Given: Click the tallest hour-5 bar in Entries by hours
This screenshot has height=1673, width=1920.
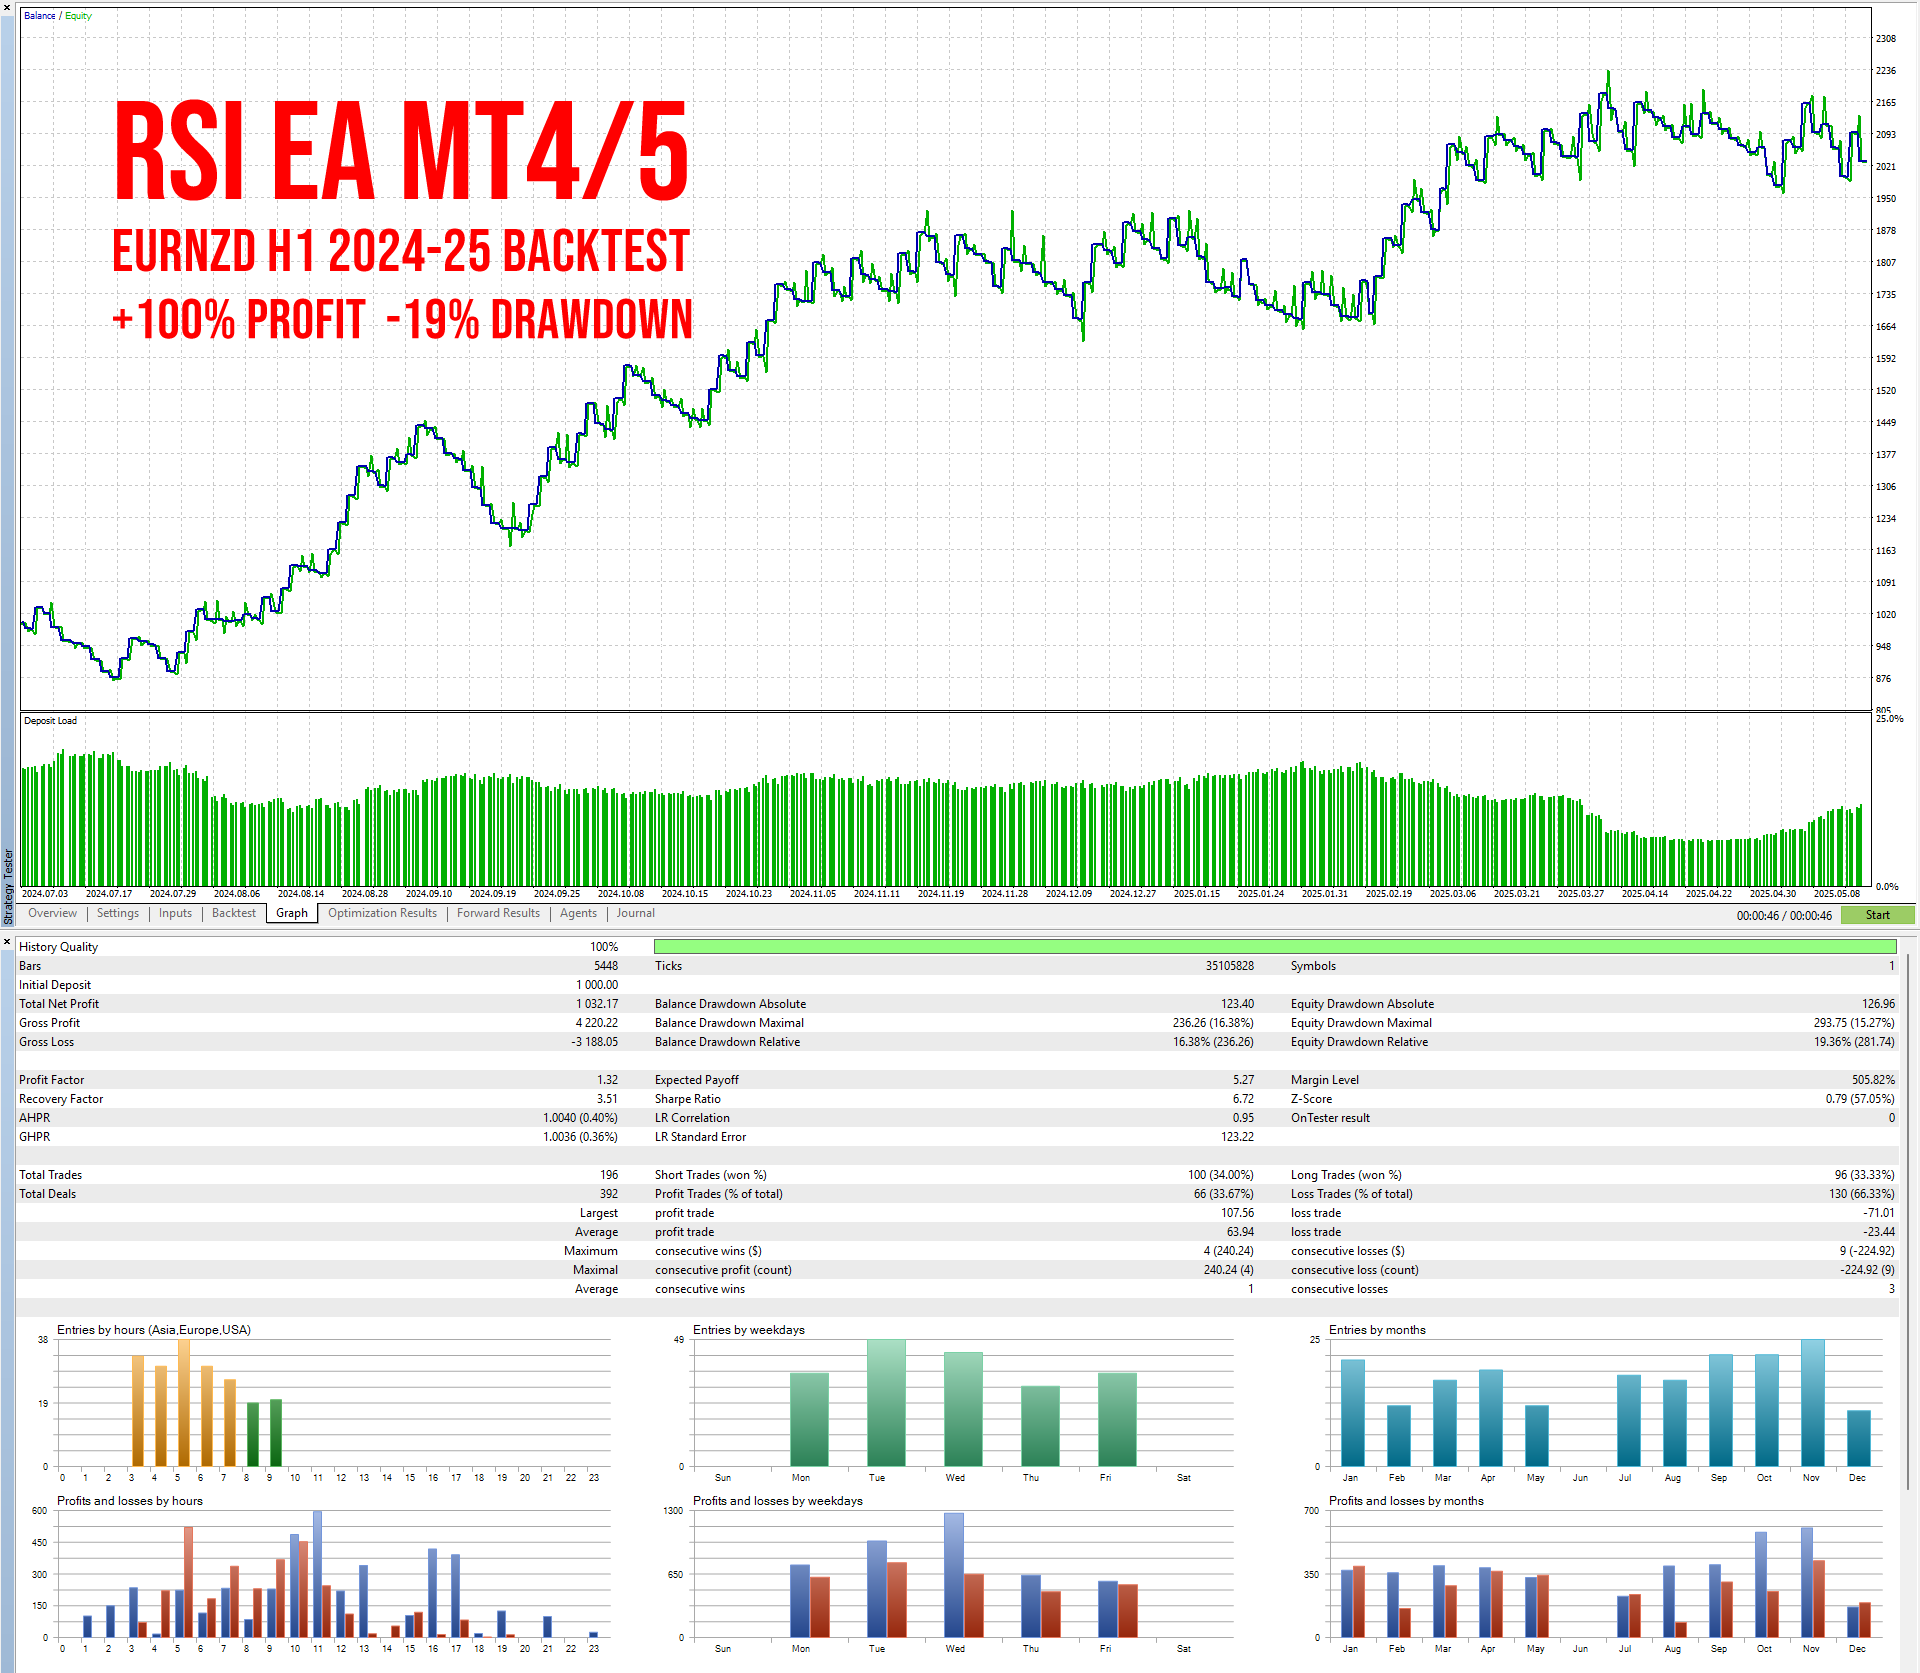Looking at the screenshot, I should (x=184, y=1403).
